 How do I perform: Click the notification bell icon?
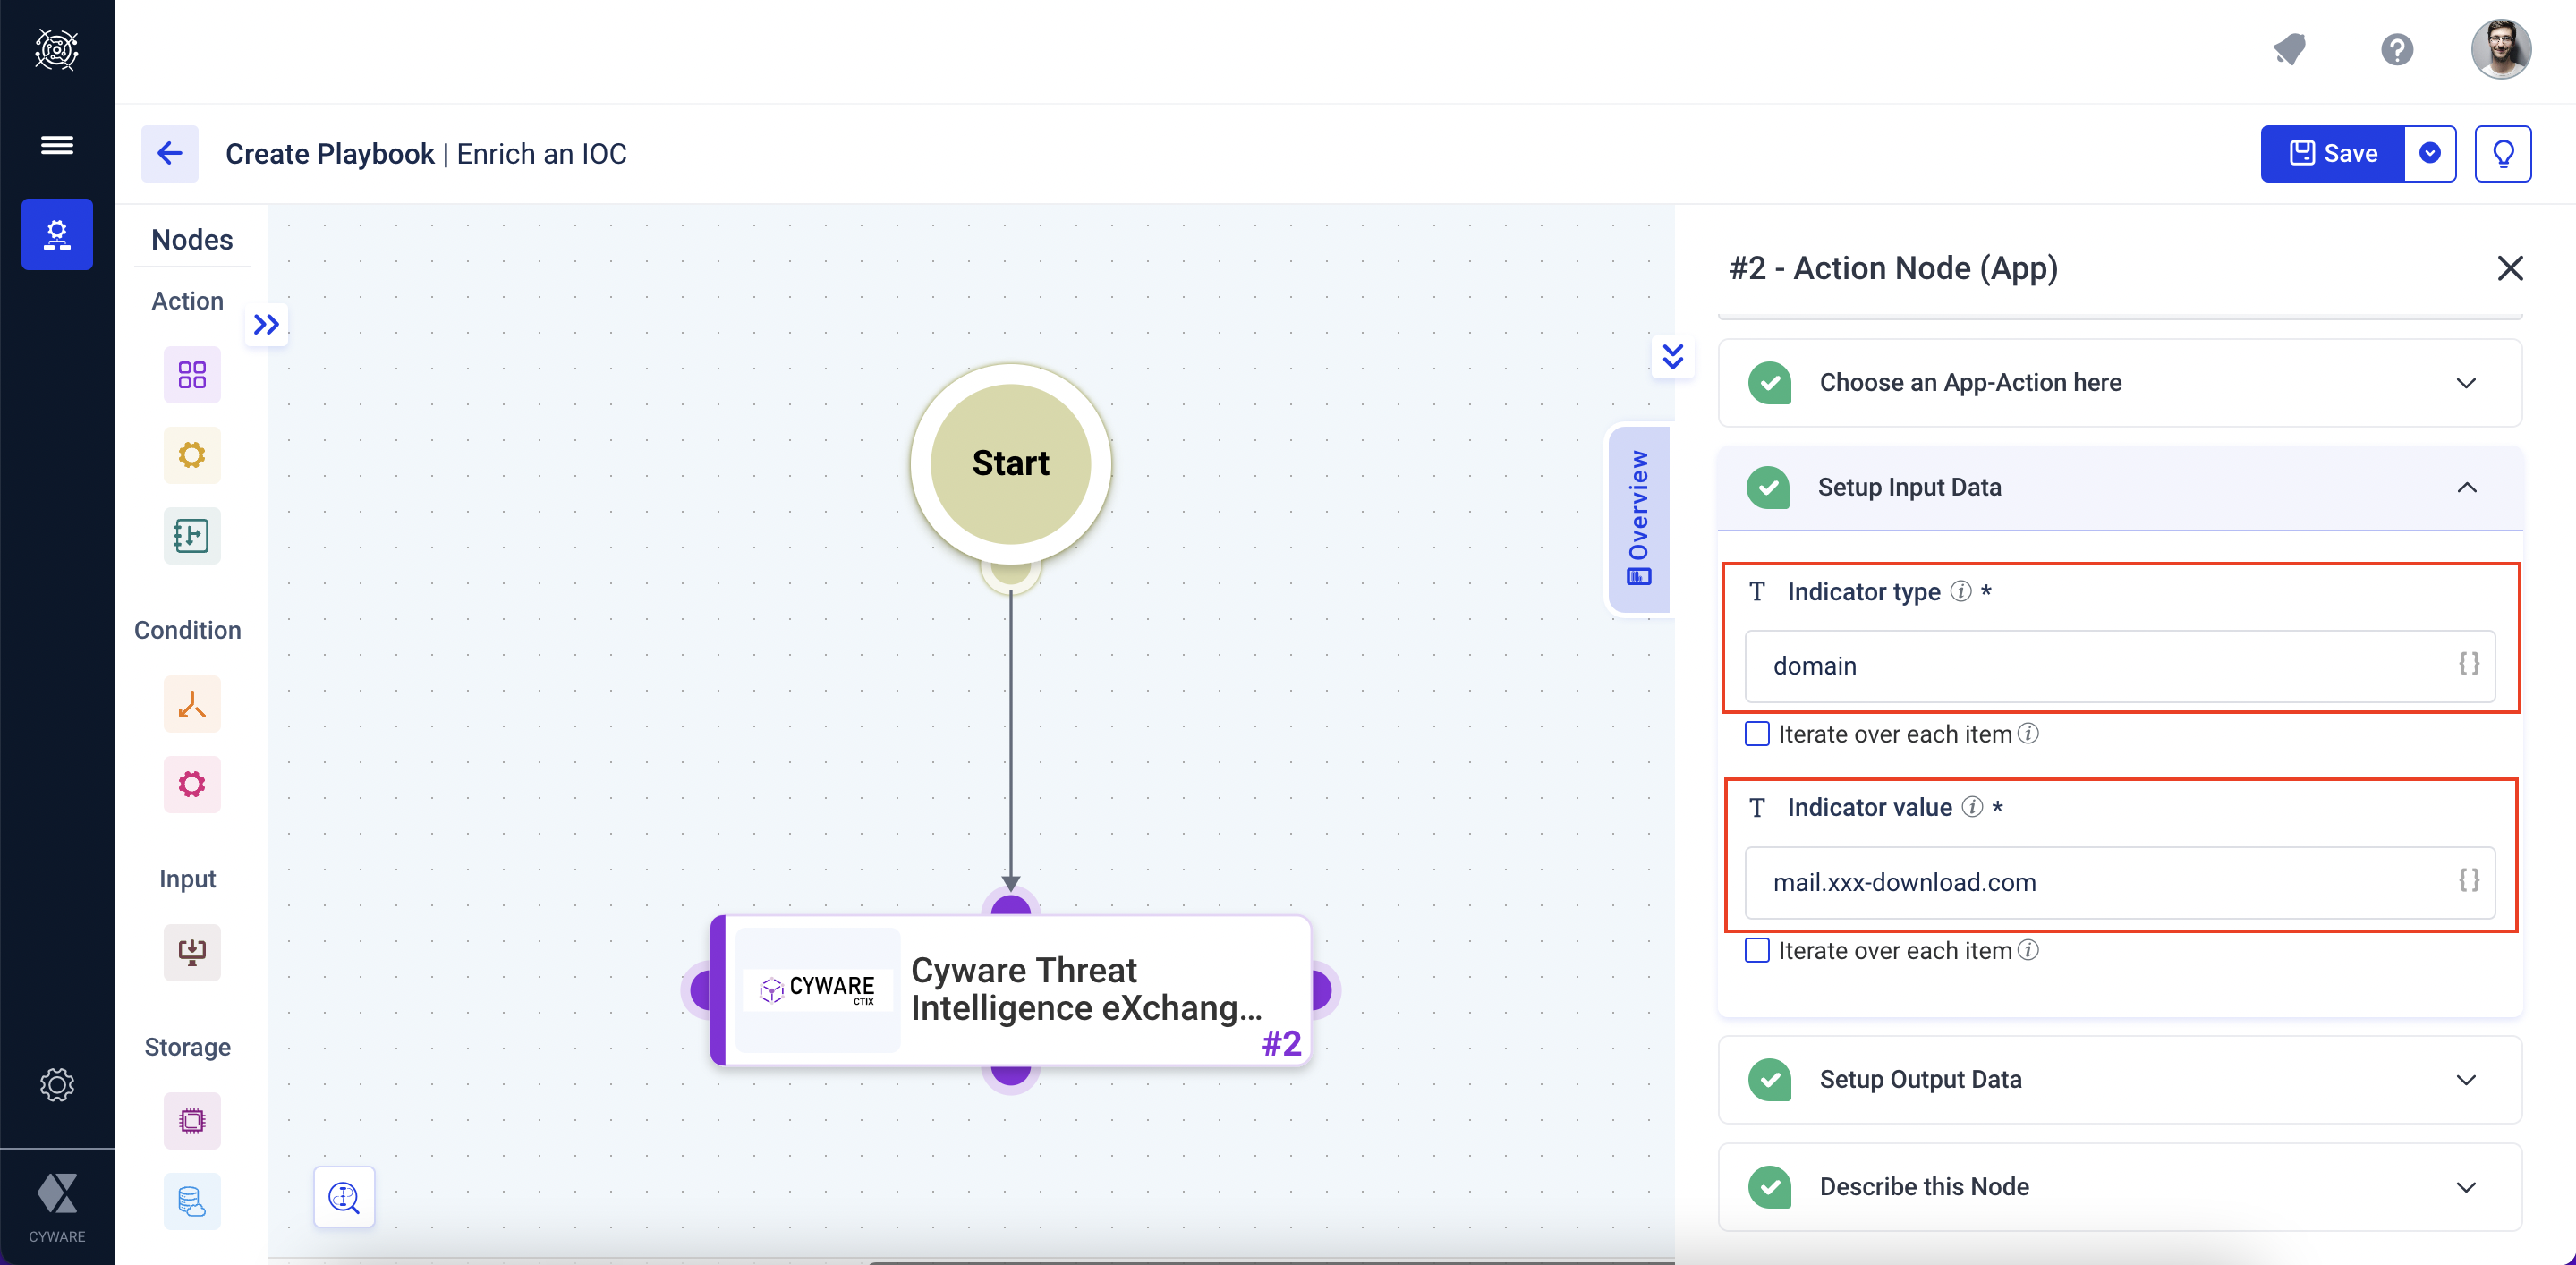(2289, 49)
